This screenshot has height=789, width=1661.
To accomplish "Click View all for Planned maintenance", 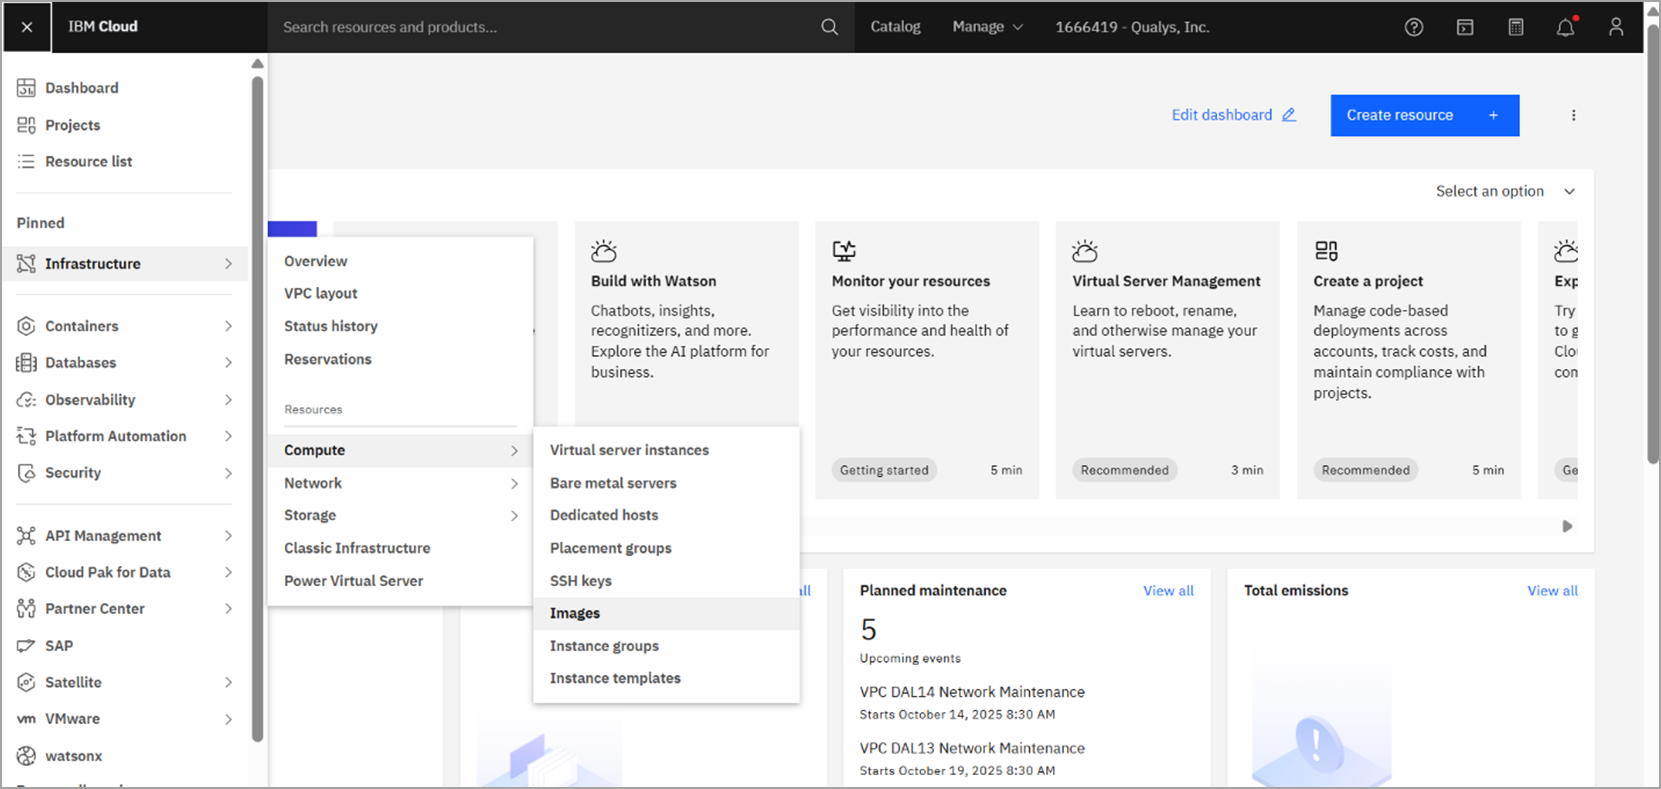I will 1168,591.
